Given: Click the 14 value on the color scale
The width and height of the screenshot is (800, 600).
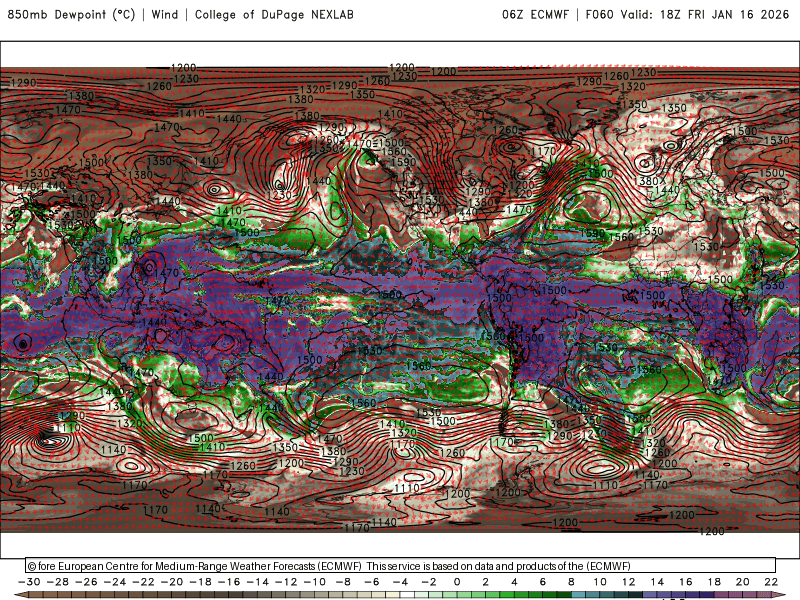Looking at the screenshot, I should click(x=657, y=582).
